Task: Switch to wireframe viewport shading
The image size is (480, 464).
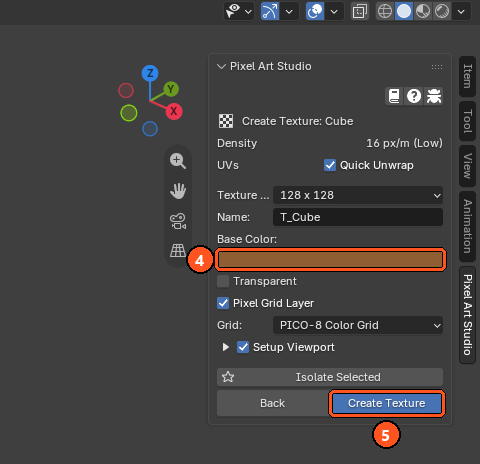Action: pyautogui.click(x=385, y=11)
